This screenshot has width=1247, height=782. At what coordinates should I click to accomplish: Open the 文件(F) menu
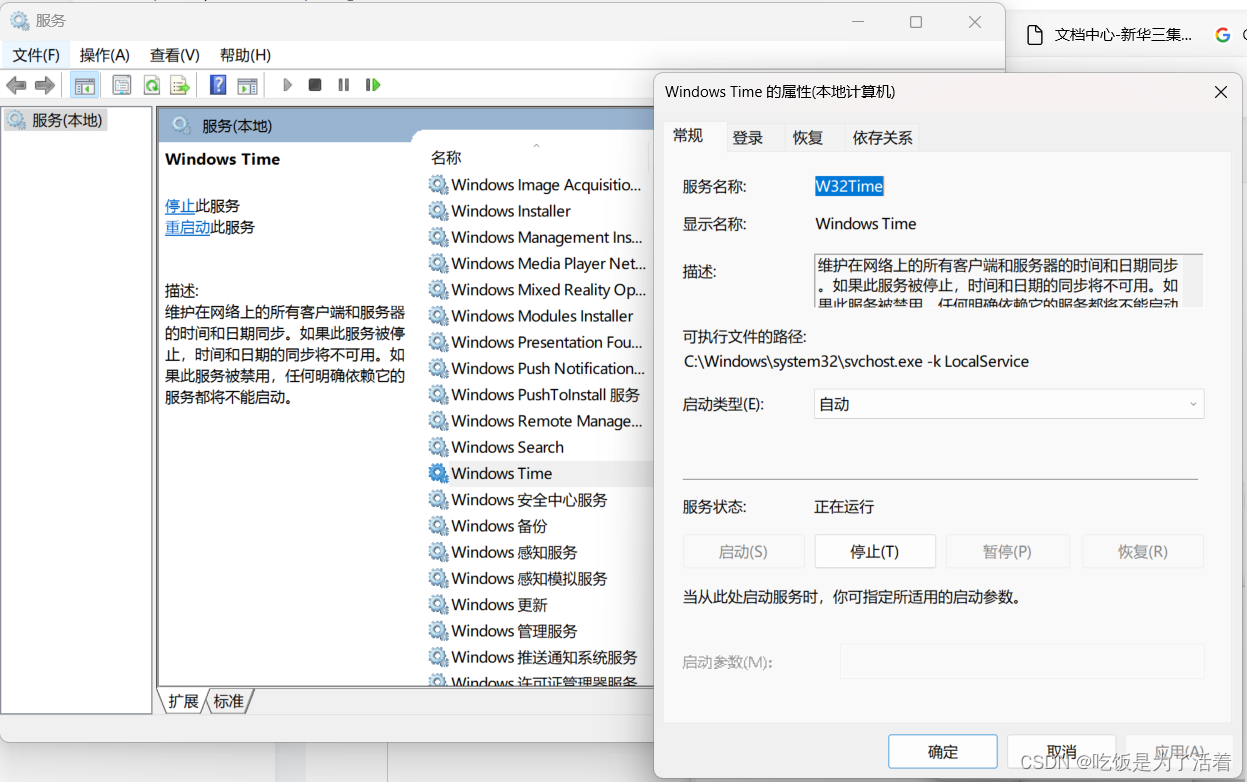tap(36, 55)
